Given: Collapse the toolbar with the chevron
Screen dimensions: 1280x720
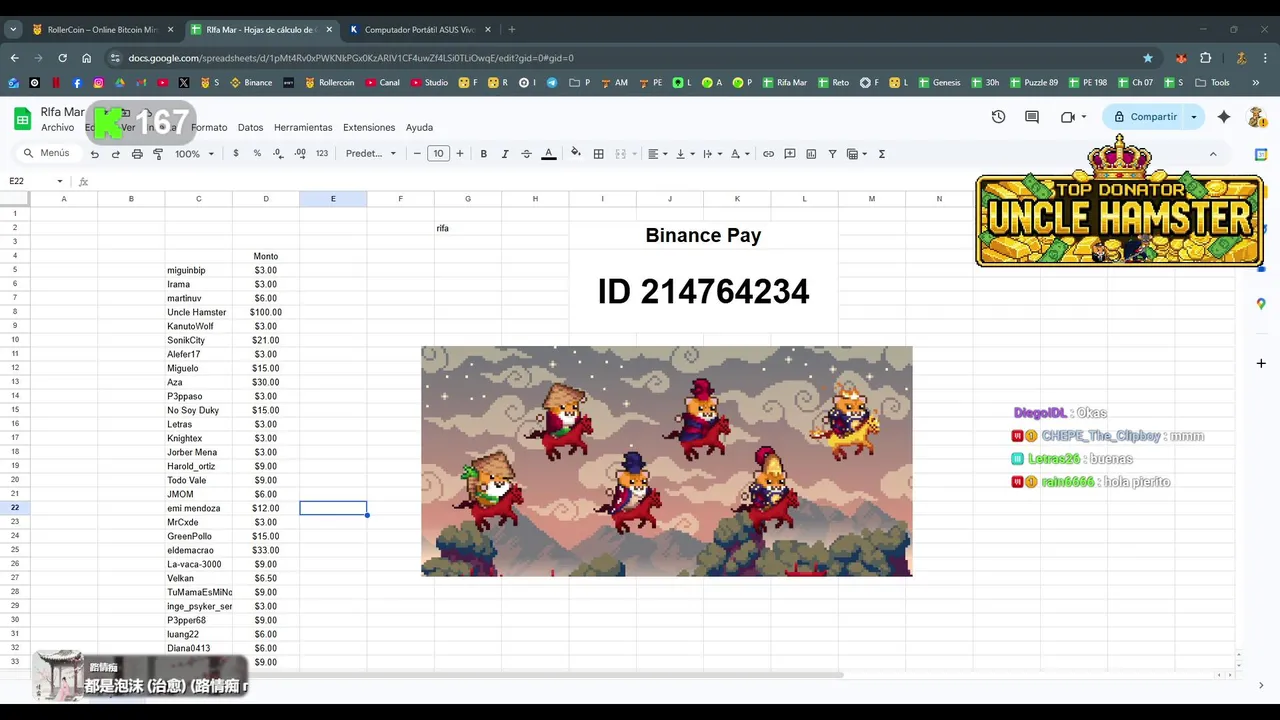Looking at the screenshot, I should point(1213,154).
